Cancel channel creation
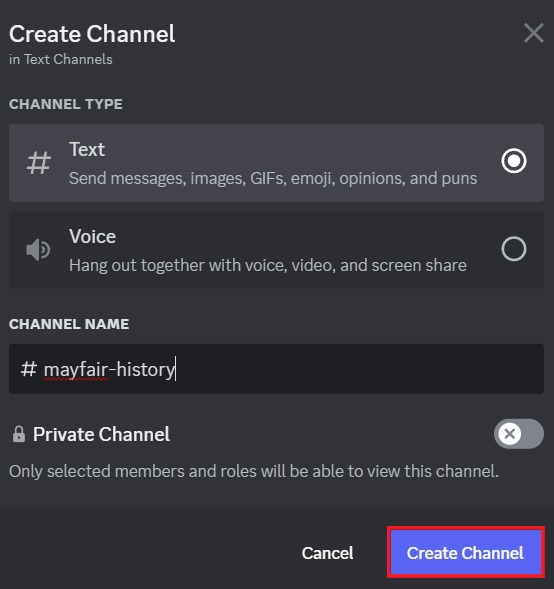The image size is (554, 589). [x=327, y=553]
